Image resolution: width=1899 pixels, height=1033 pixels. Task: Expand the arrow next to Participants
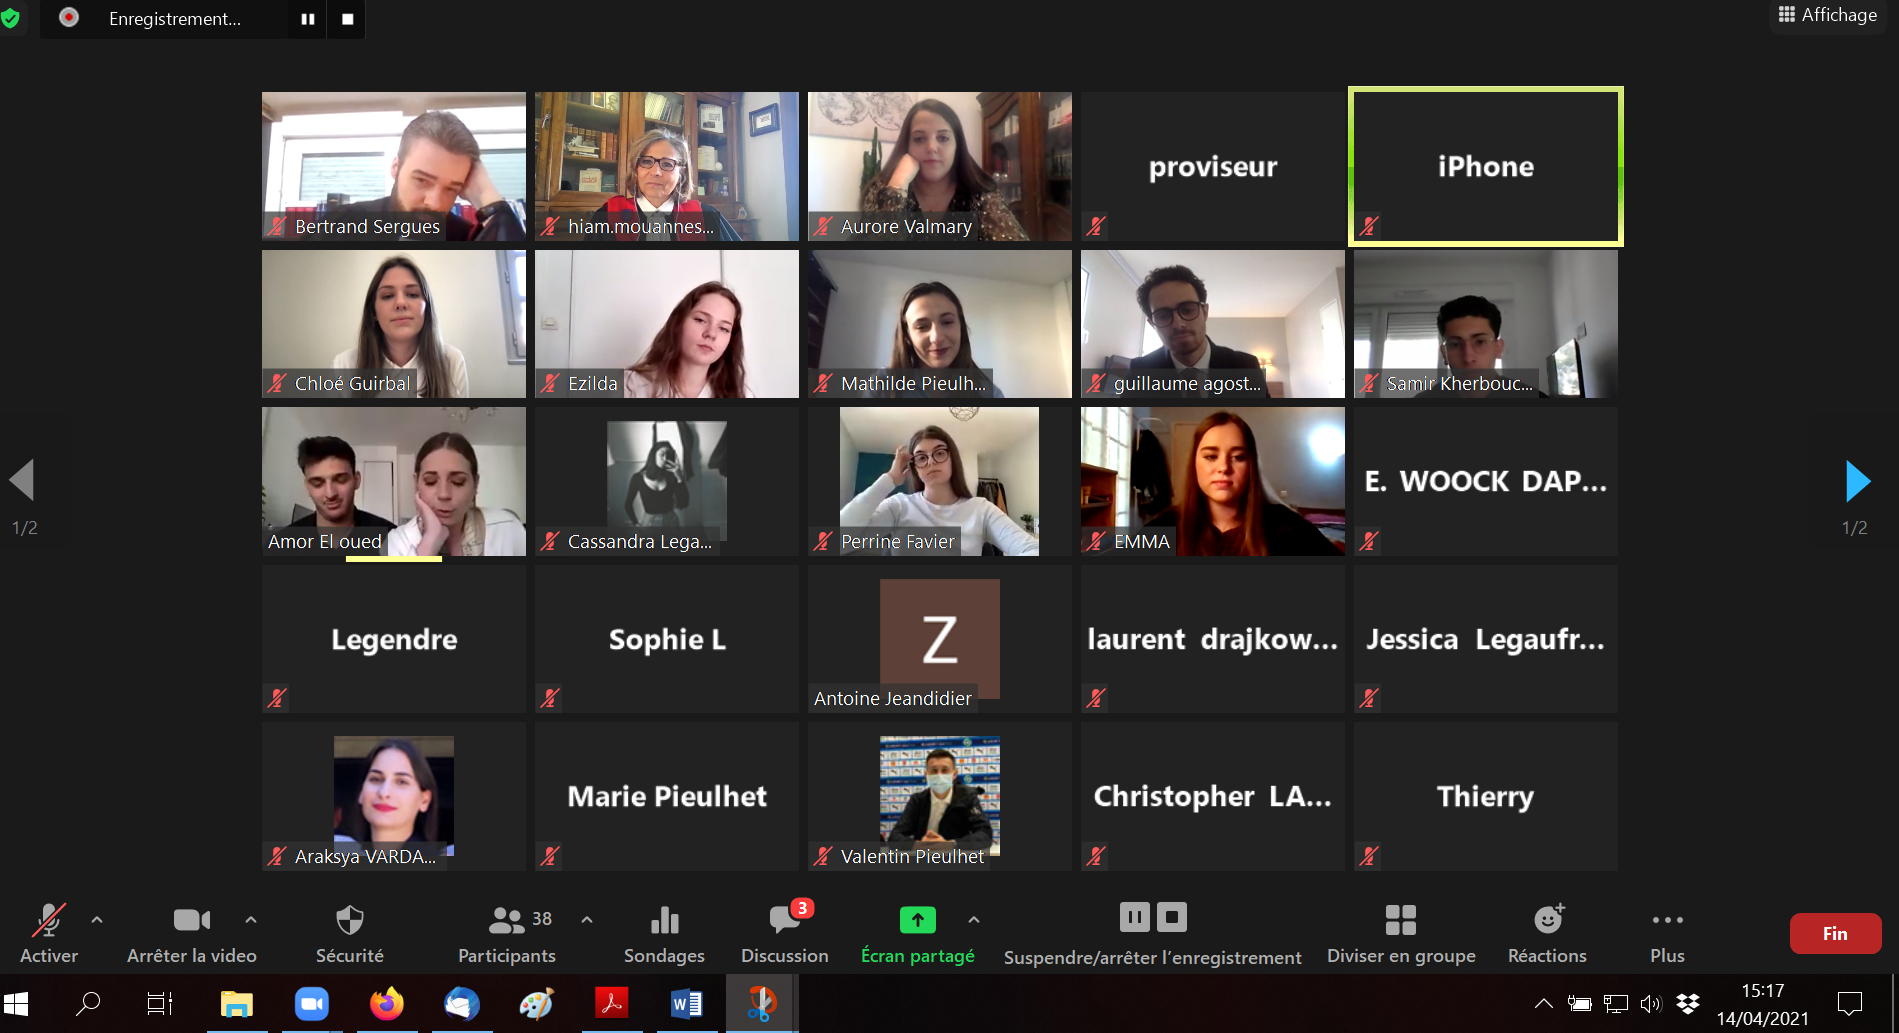[587, 919]
